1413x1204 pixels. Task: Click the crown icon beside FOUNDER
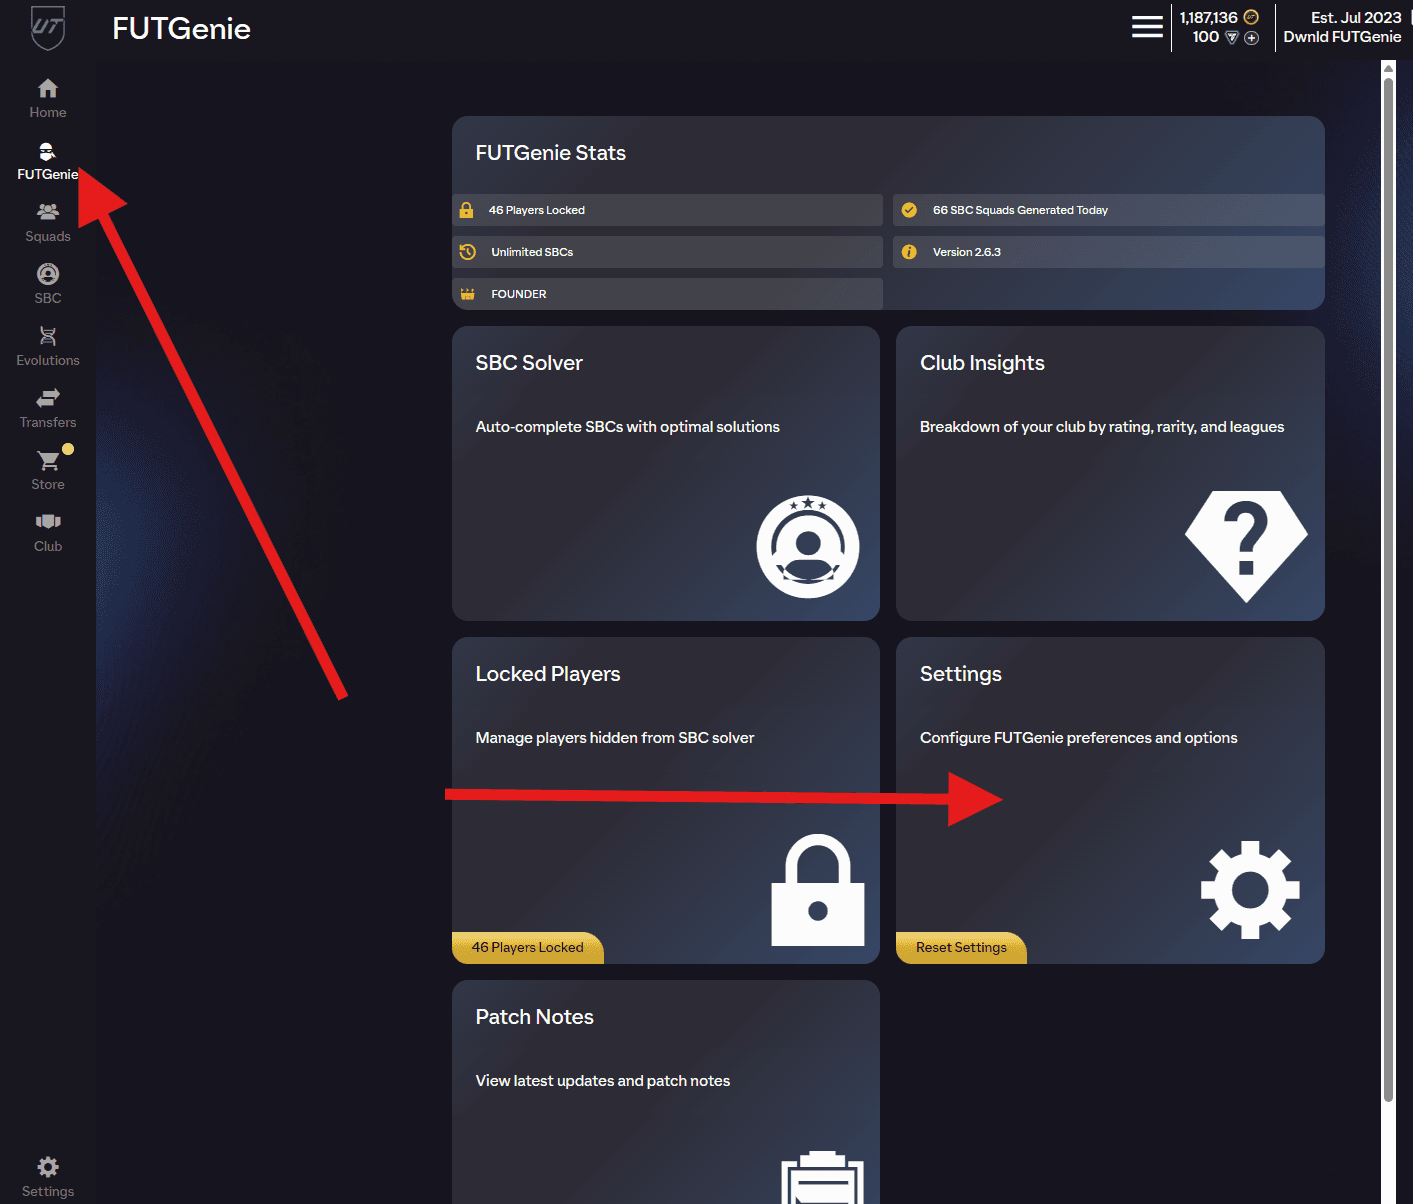click(x=467, y=294)
